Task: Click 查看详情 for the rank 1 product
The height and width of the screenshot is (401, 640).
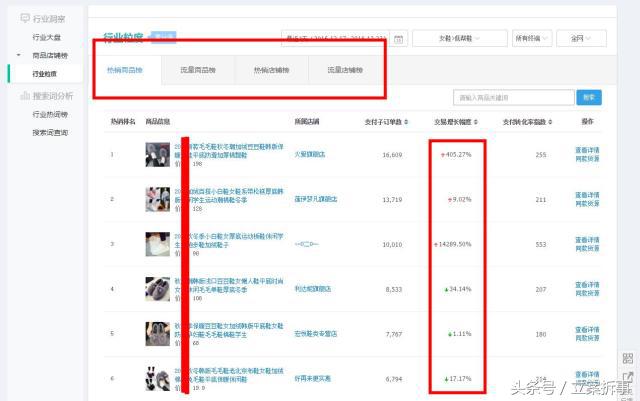Action: (587, 150)
